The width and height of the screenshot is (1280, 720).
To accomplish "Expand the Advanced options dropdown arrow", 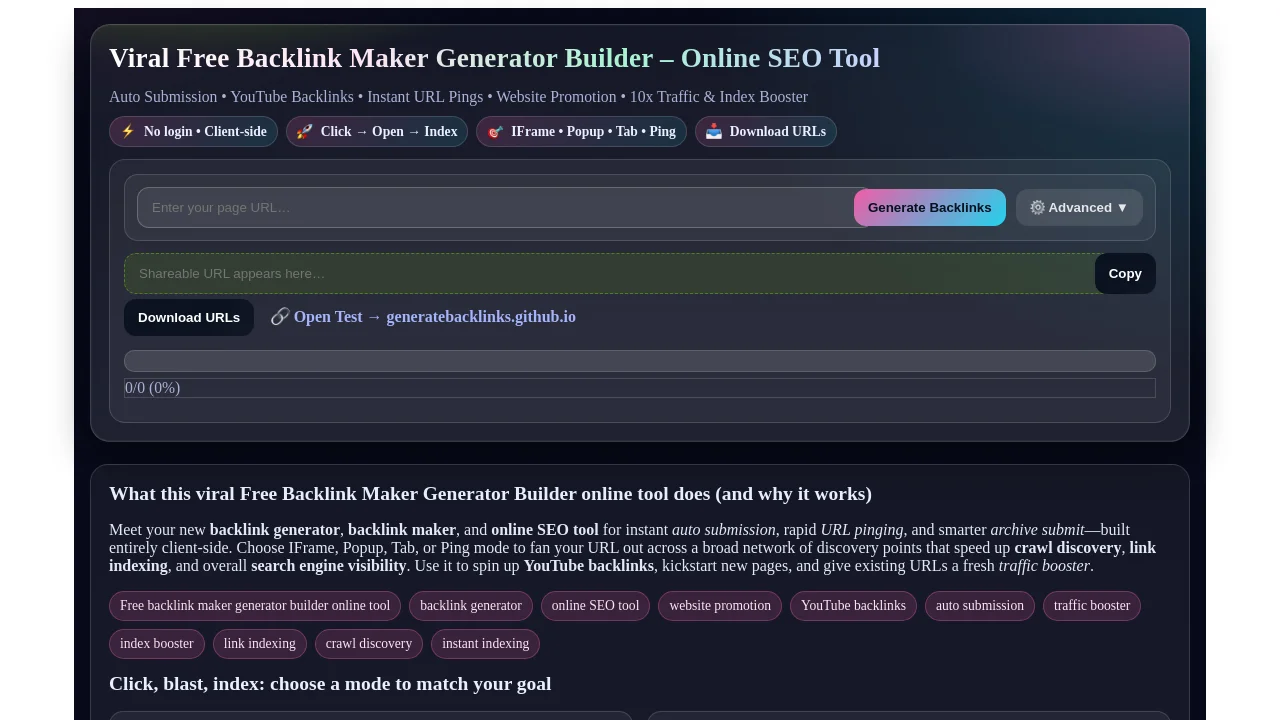I will [x=1122, y=207].
